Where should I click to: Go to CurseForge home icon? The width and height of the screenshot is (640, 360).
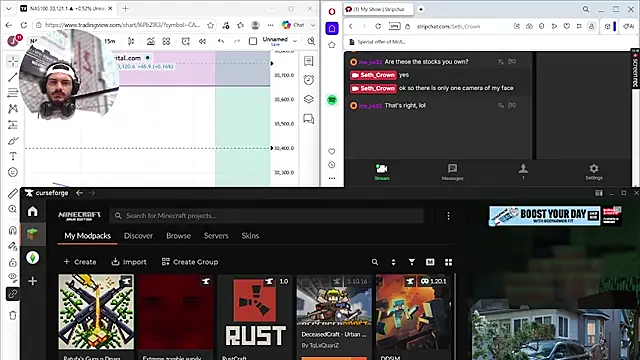(33, 211)
